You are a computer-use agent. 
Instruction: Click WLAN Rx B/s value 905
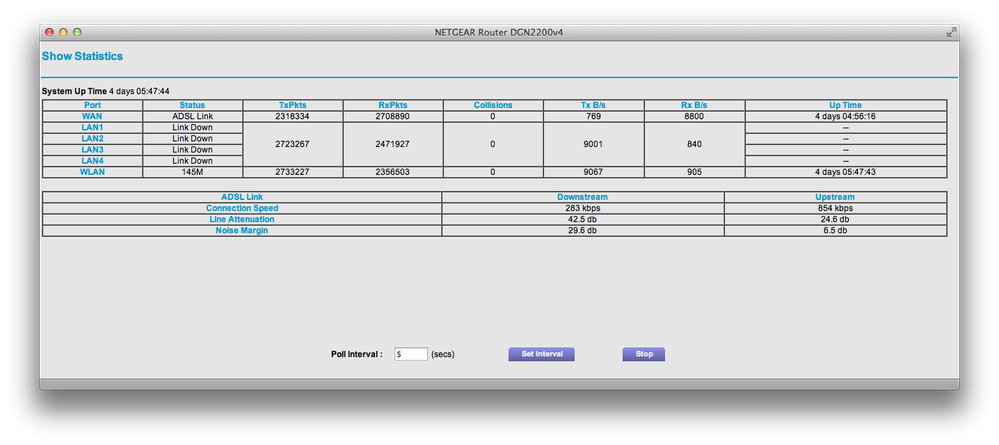[694, 172]
